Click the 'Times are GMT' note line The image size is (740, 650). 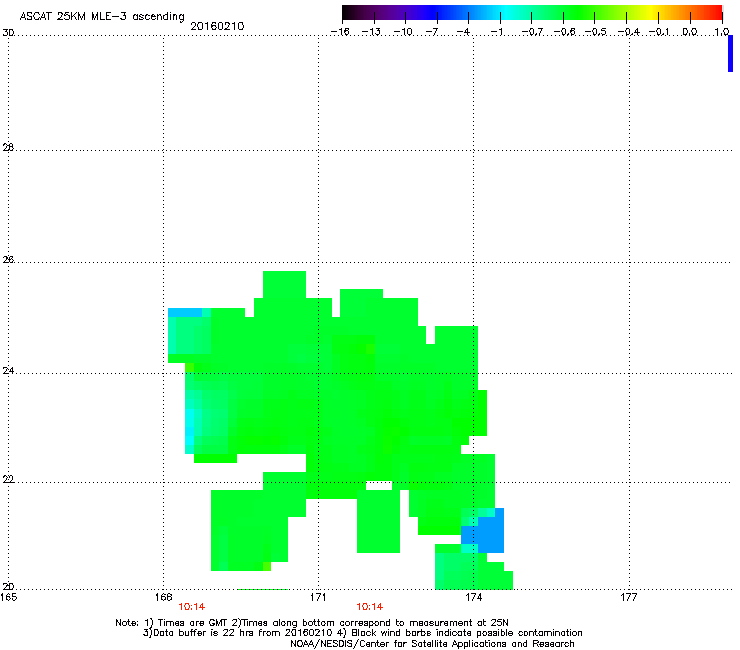(312, 623)
